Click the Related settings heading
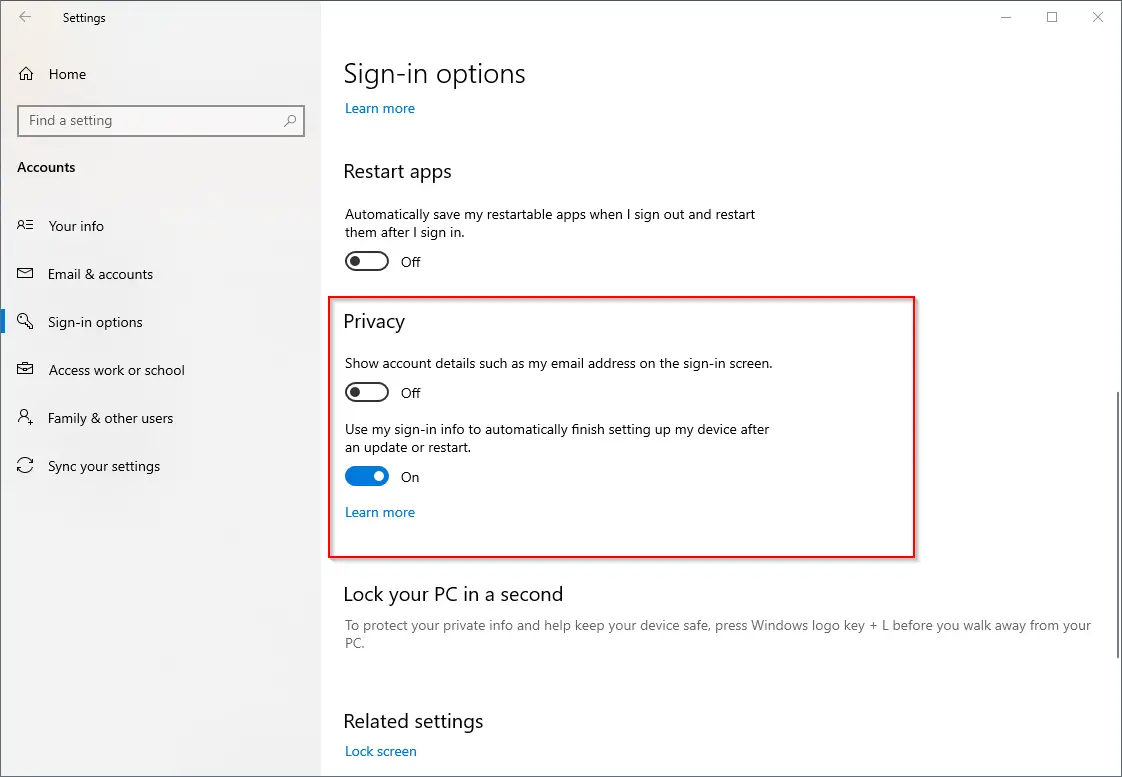Screen dimensions: 1122x777 [x=414, y=721]
